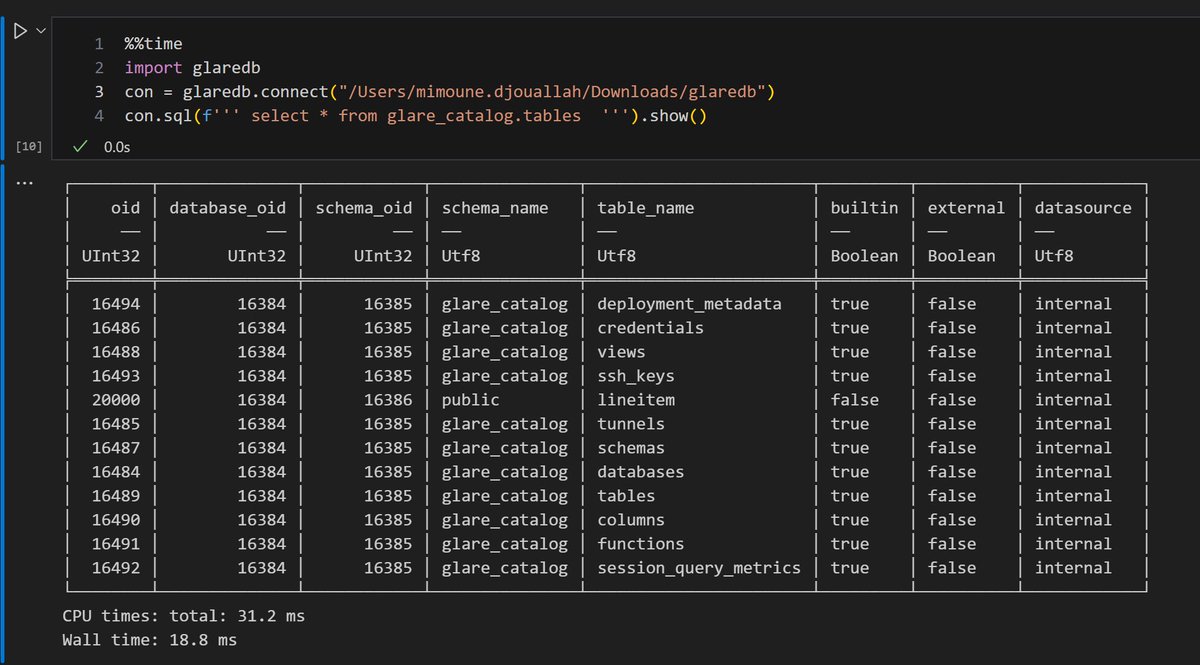The image size is (1200, 665).
Task: Click the tables row in table_name column
Action: tap(626, 496)
